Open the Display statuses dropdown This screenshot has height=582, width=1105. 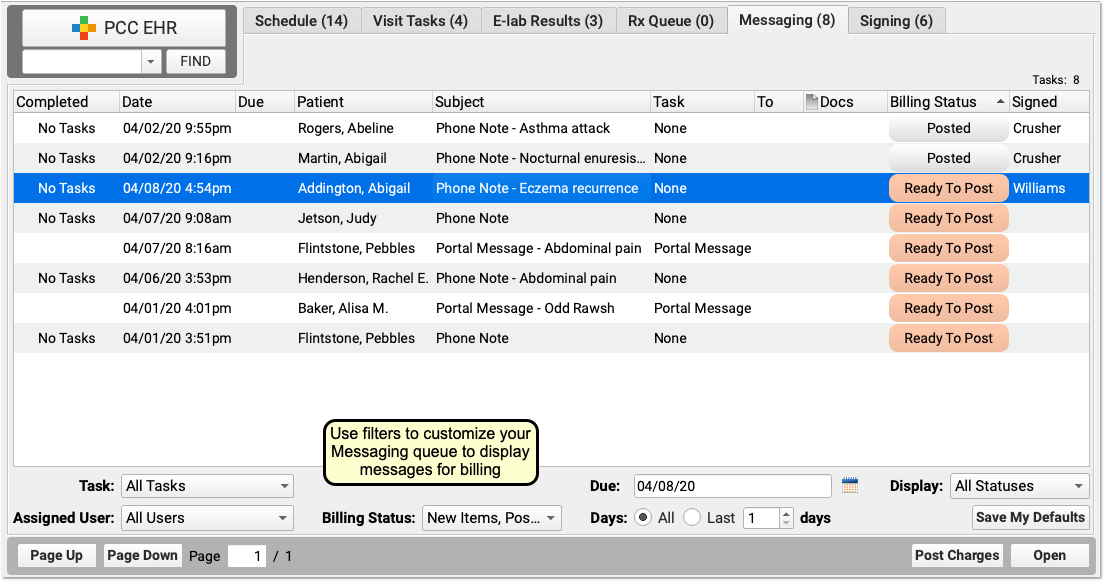click(x=1019, y=486)
